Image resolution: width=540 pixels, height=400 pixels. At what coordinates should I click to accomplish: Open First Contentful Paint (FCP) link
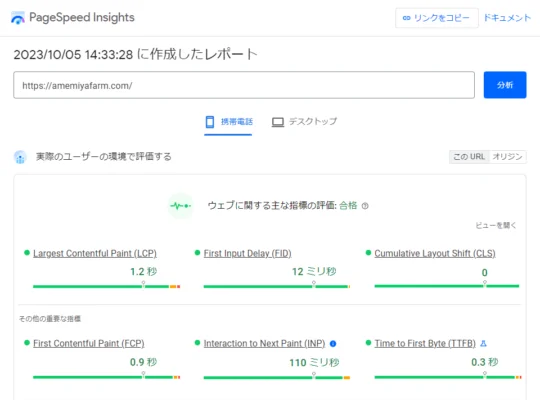(x=89, y=343)
